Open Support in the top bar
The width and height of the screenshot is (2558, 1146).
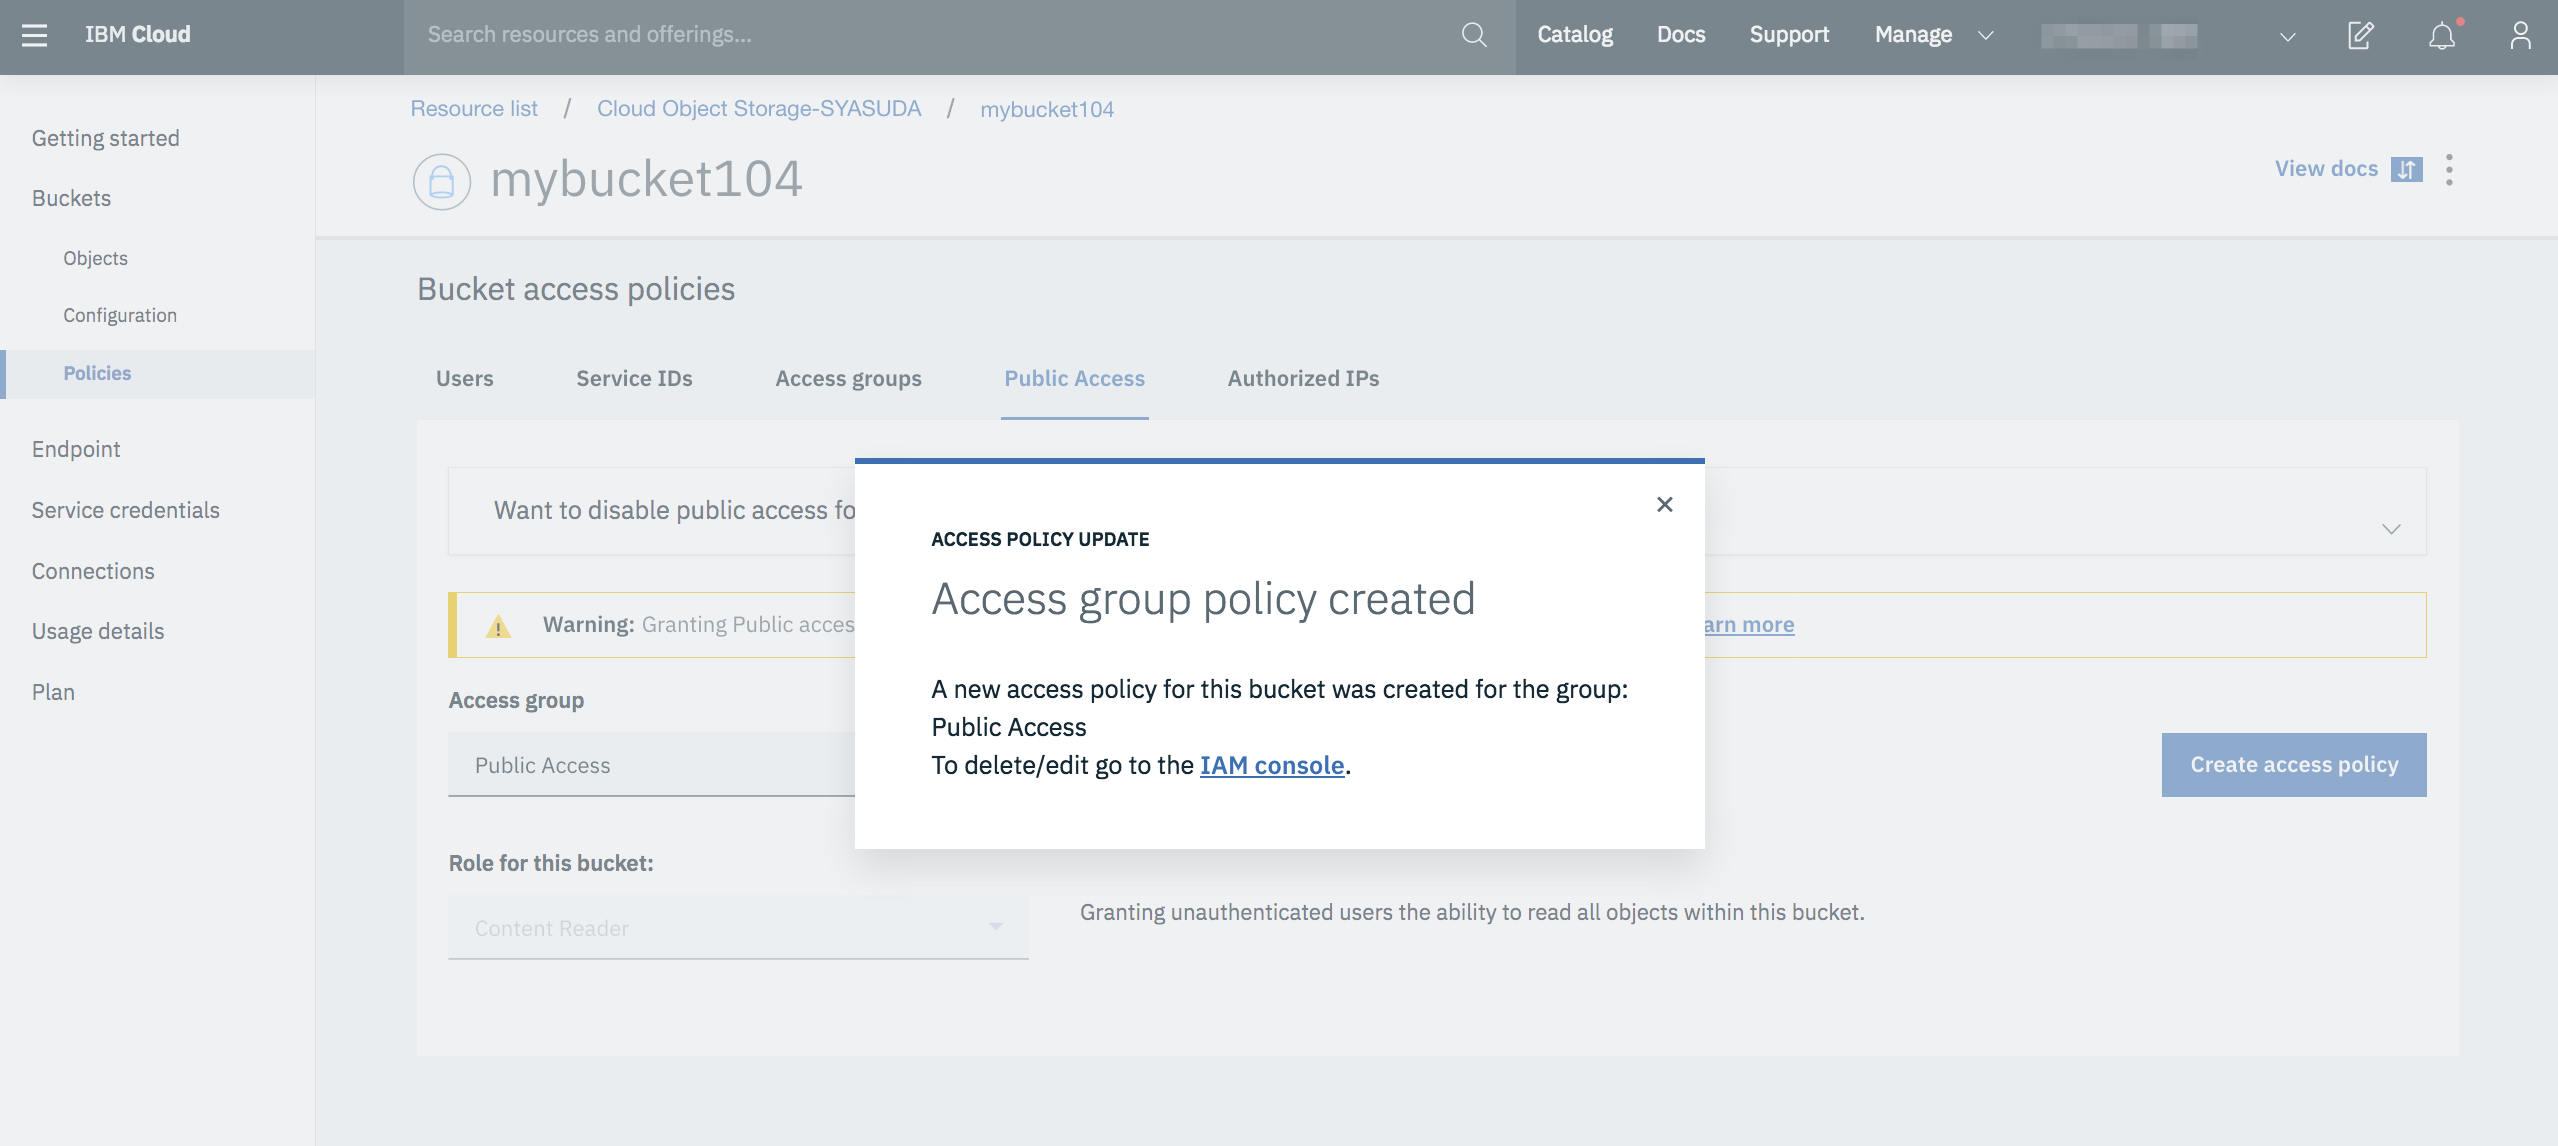coord(1788,35)
